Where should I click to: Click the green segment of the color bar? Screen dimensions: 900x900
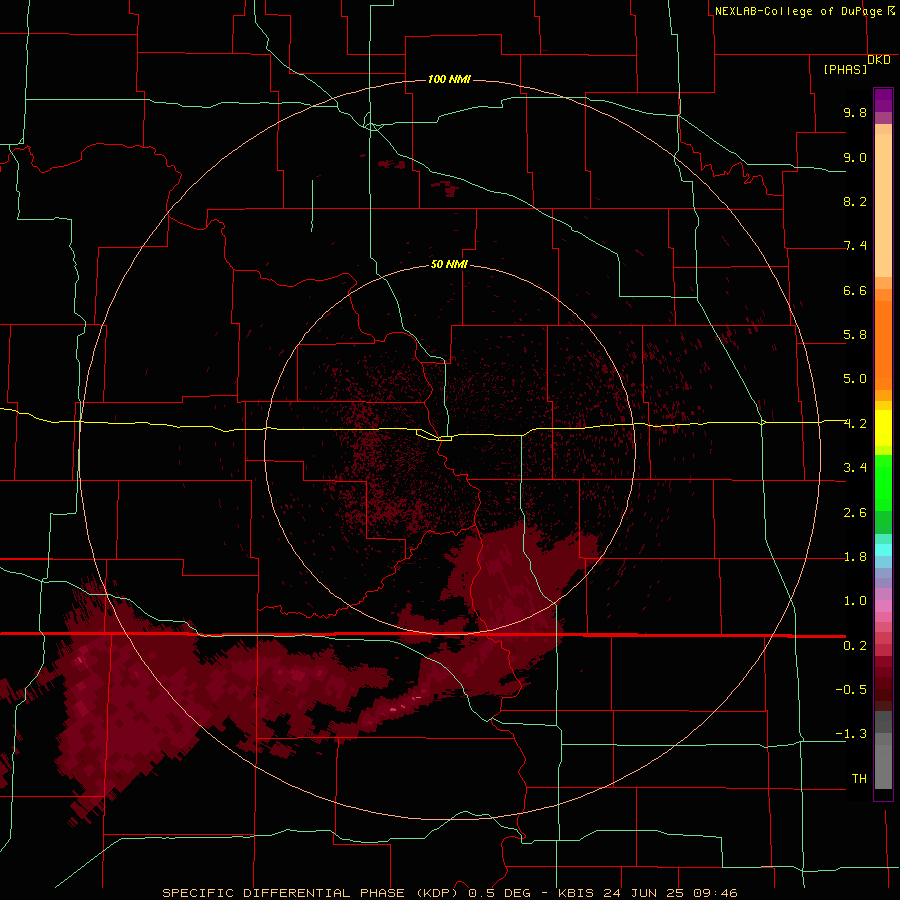click(883, 482)
